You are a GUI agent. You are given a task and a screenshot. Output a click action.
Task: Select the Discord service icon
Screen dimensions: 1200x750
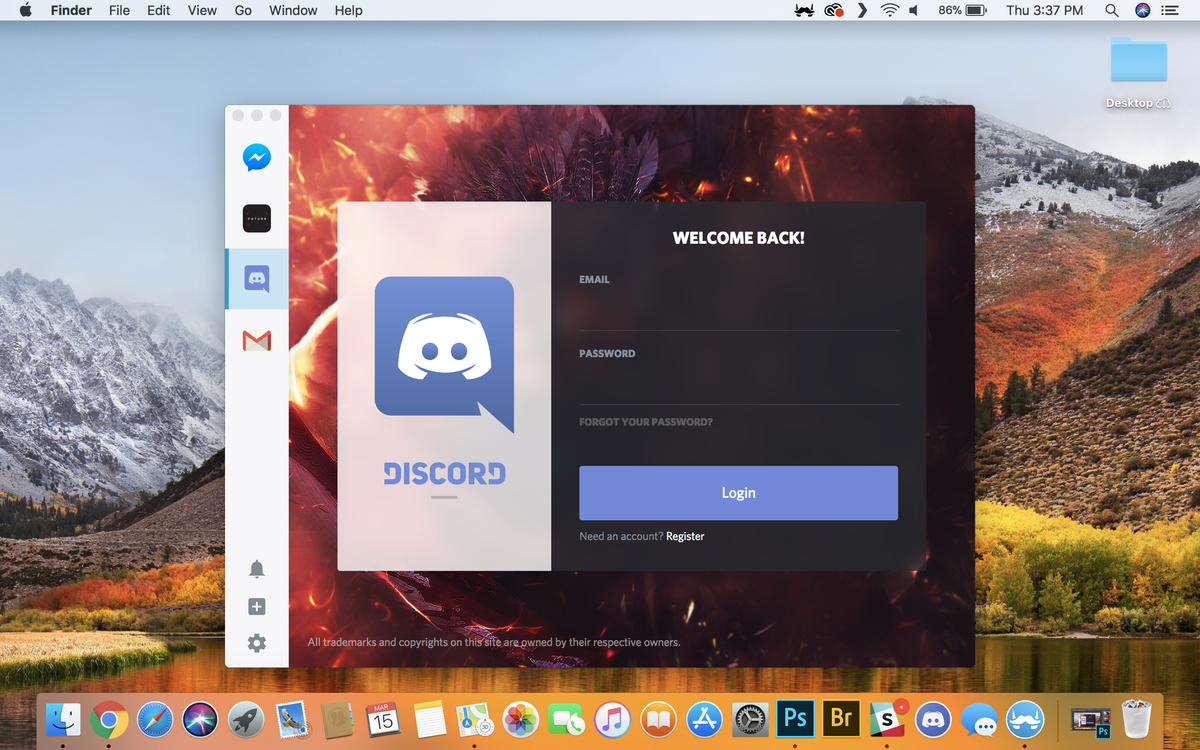coord(257,280)
